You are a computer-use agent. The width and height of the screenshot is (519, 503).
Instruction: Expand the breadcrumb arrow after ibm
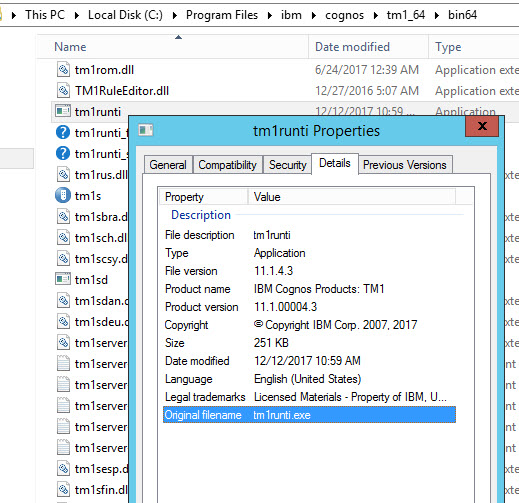[x=313, y=15]
